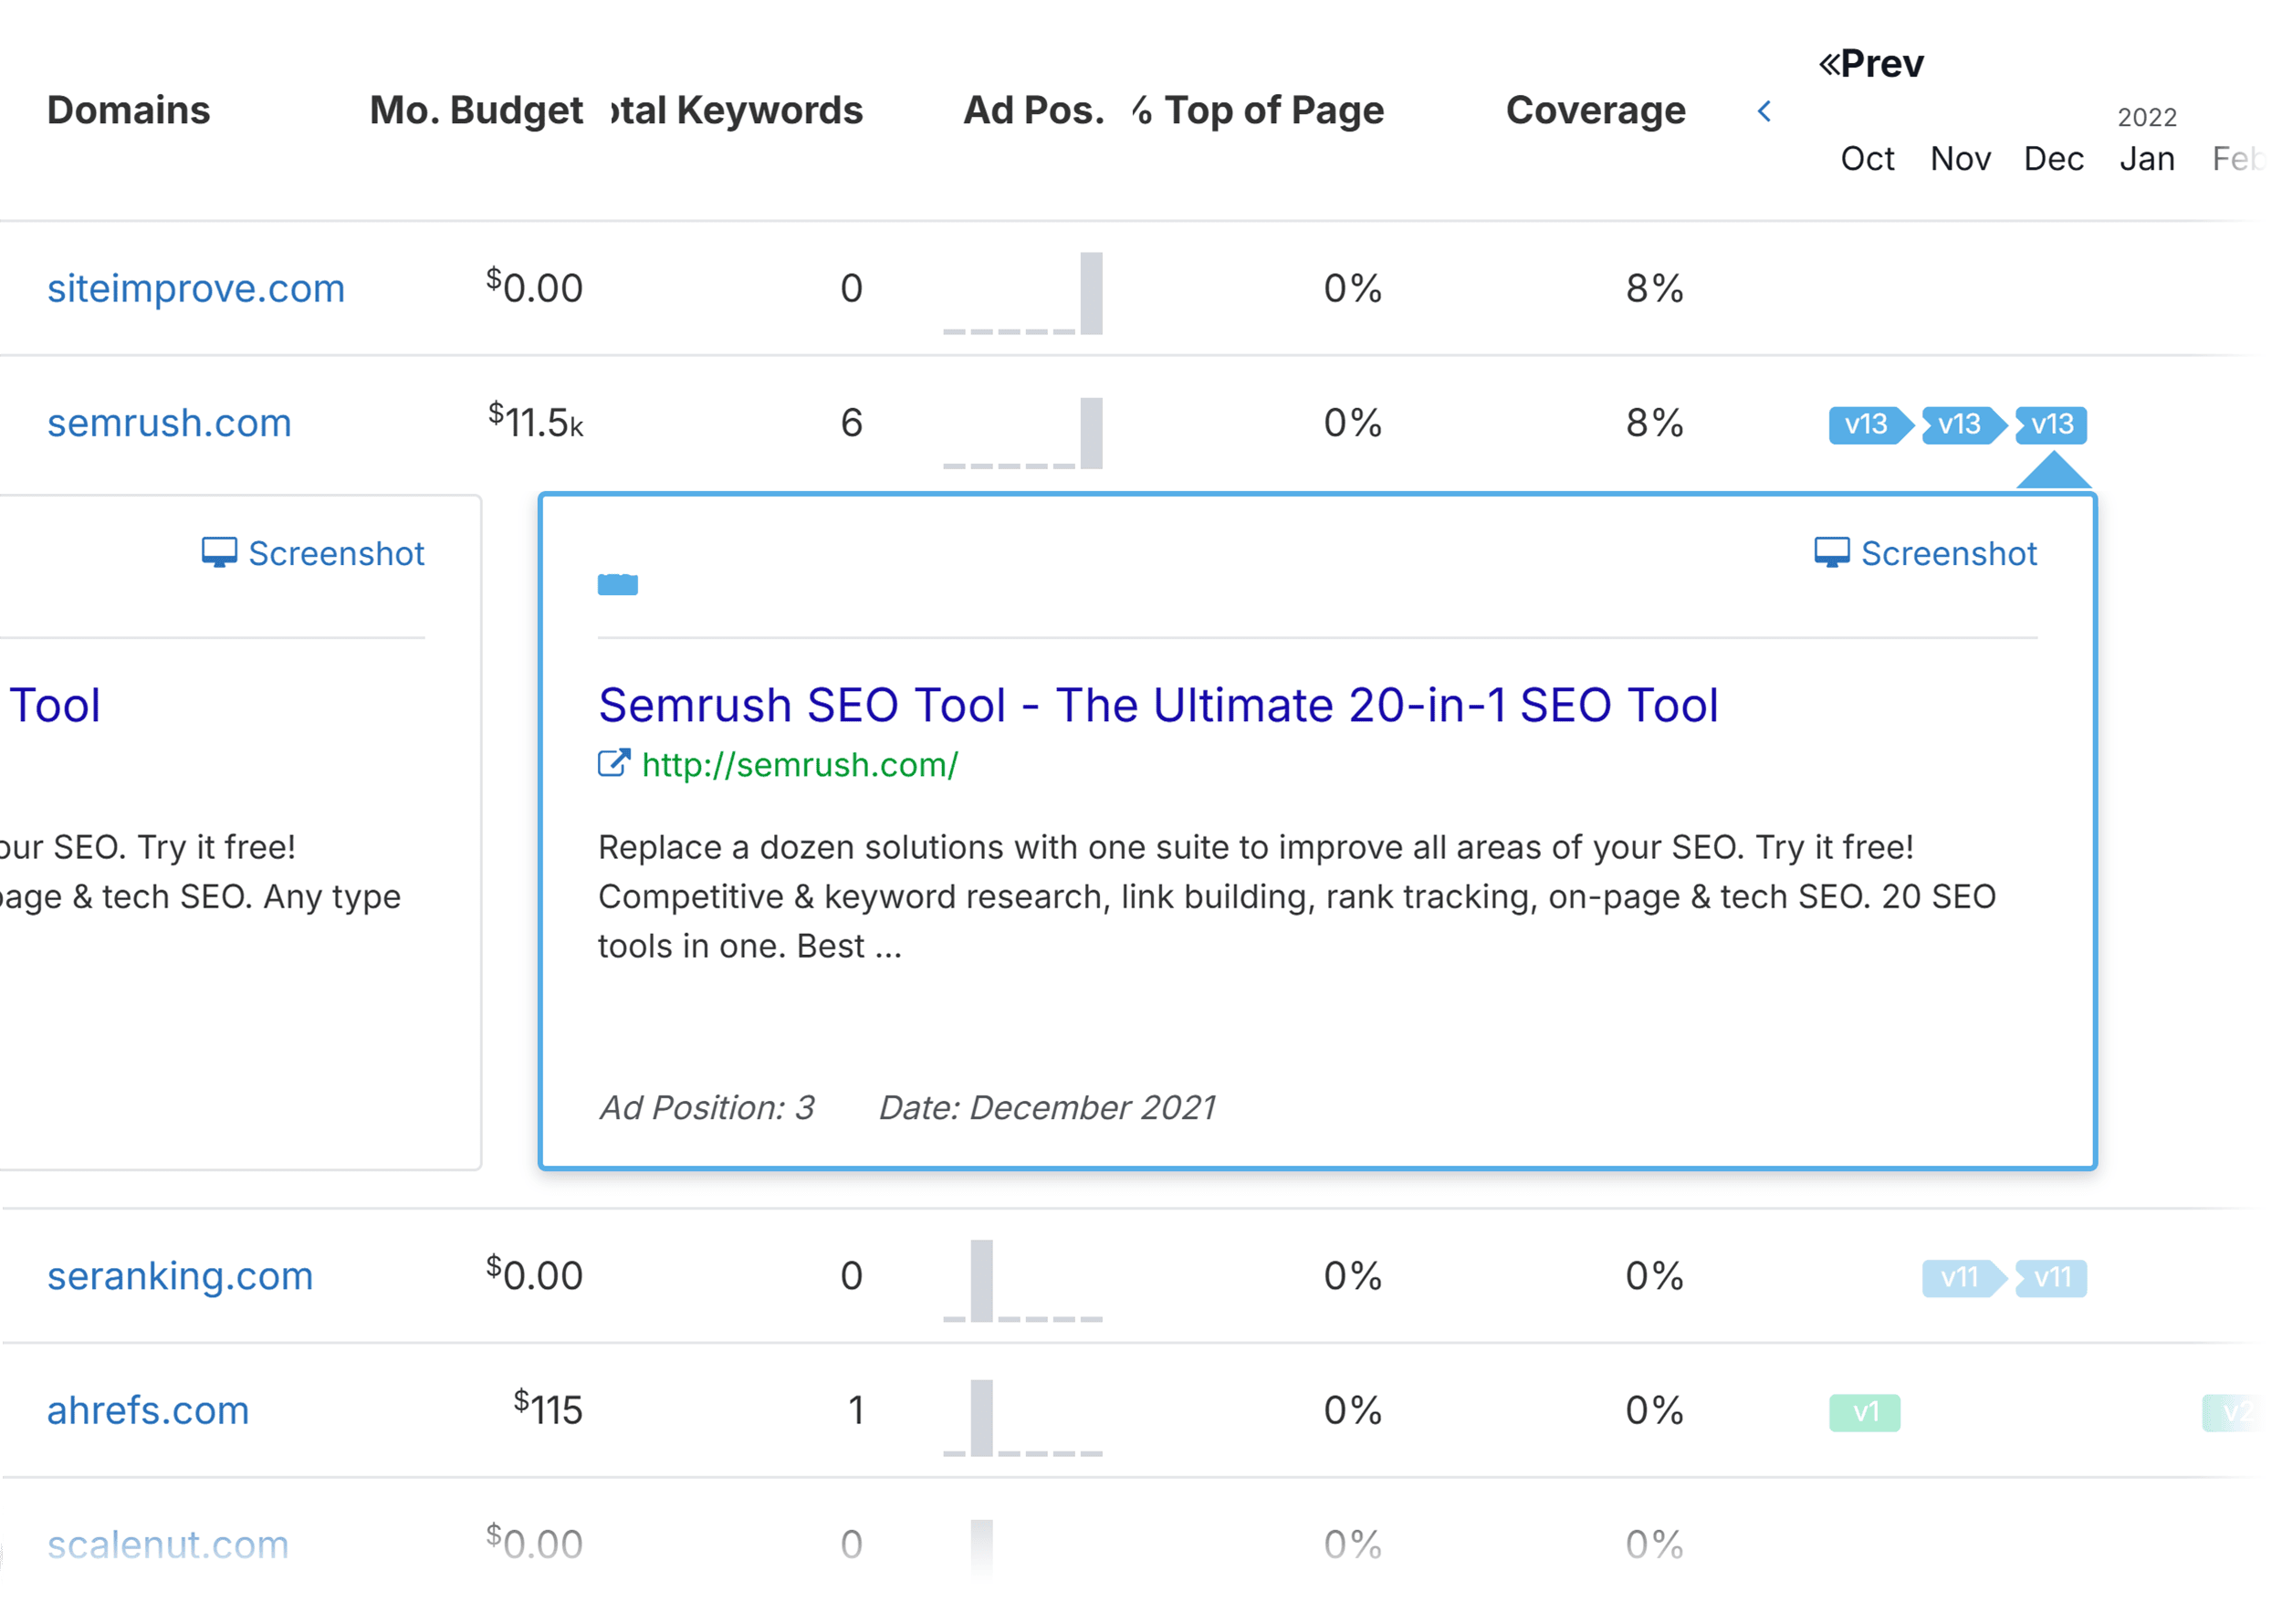Click the «Prev navigation button

(1871, 64)
